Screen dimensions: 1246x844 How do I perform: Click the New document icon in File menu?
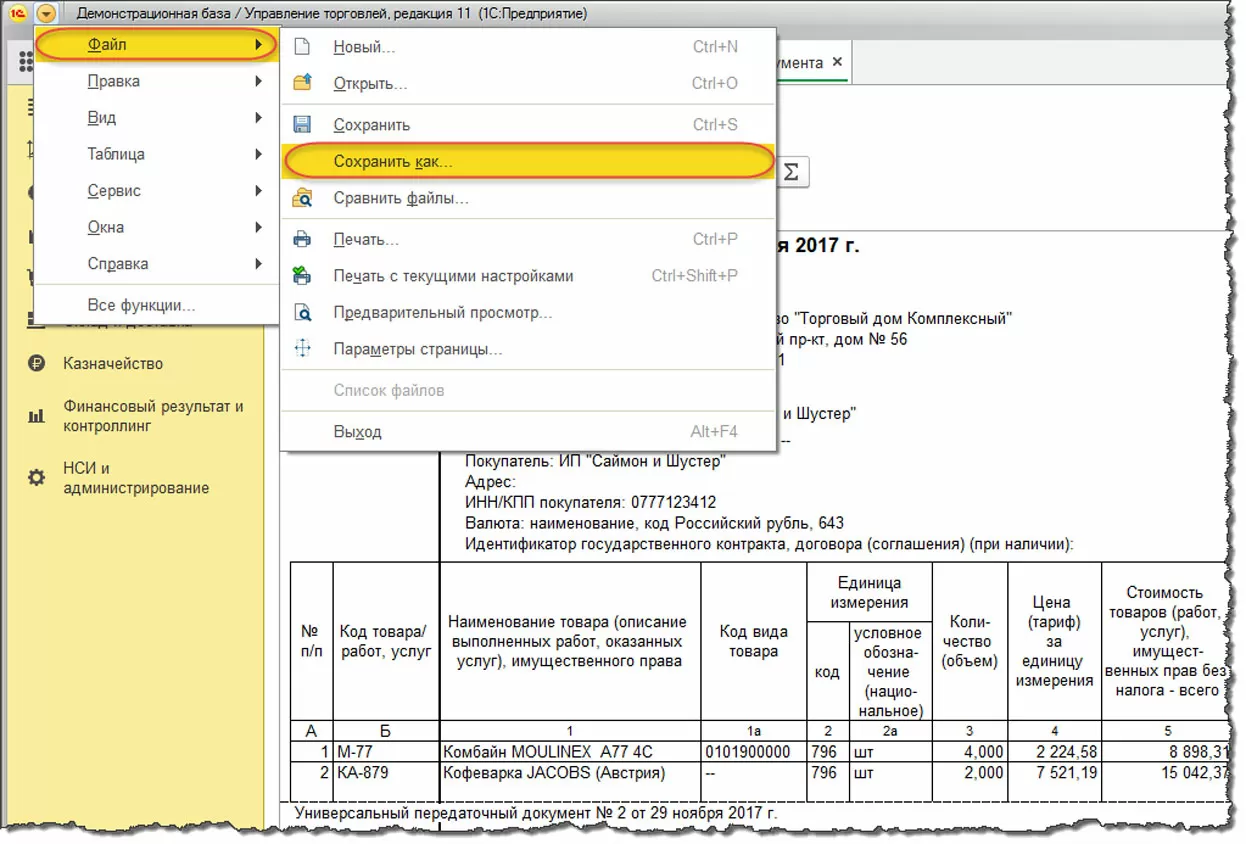coord(302,47)
